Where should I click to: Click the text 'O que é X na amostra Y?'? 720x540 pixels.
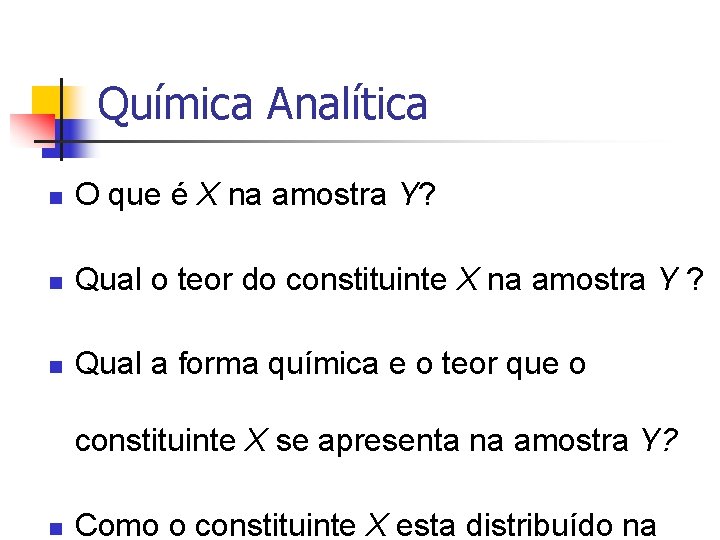coord(255,195)
